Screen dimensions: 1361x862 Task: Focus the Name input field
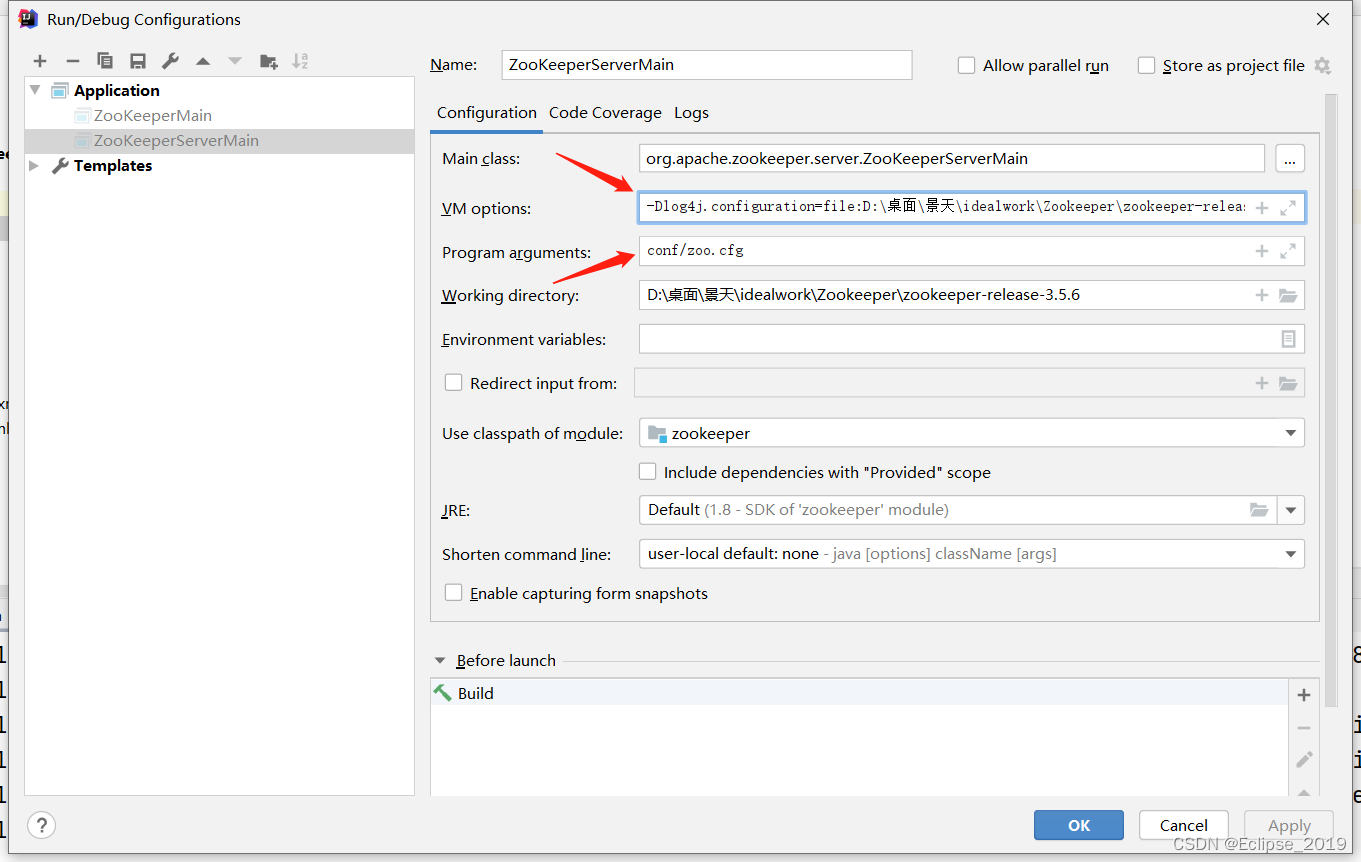coord(707,64)
